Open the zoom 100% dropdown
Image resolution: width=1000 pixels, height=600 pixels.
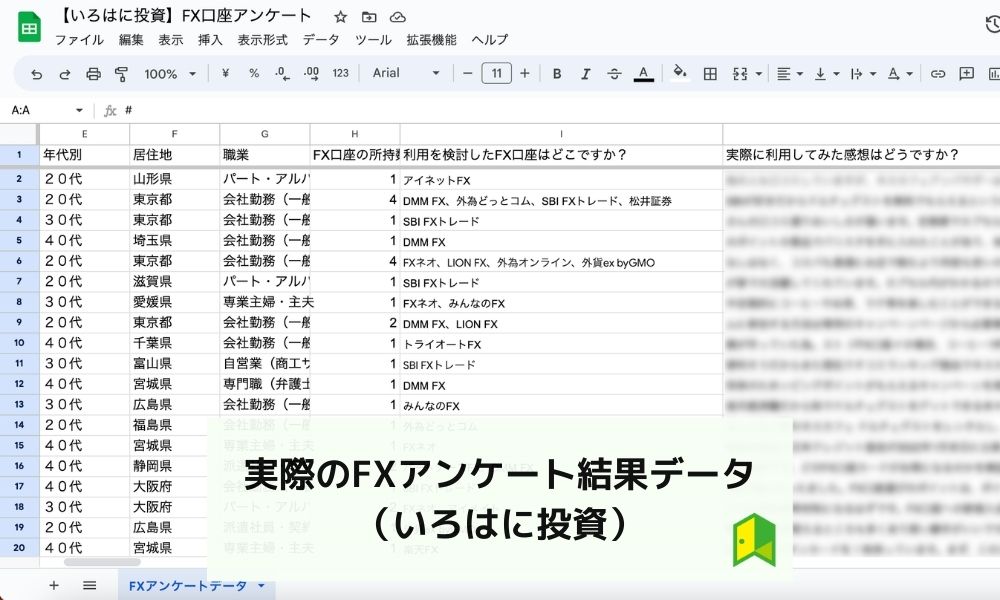pos(170,74)
